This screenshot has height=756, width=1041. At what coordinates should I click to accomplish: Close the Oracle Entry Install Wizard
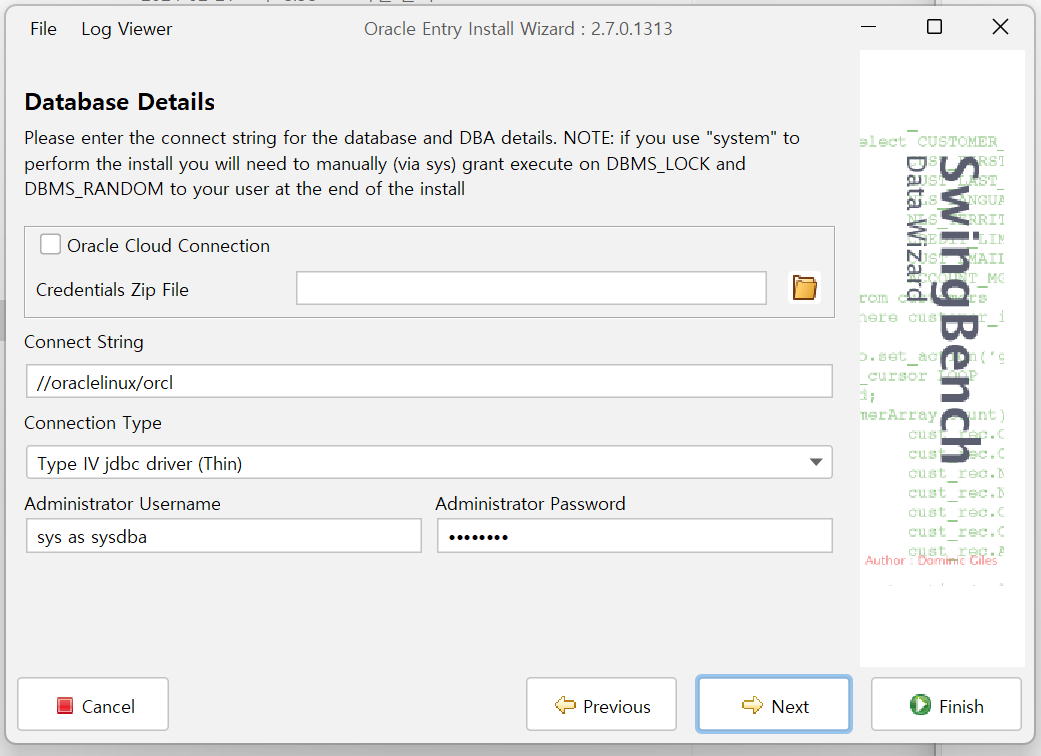(x=1000, y=27)
